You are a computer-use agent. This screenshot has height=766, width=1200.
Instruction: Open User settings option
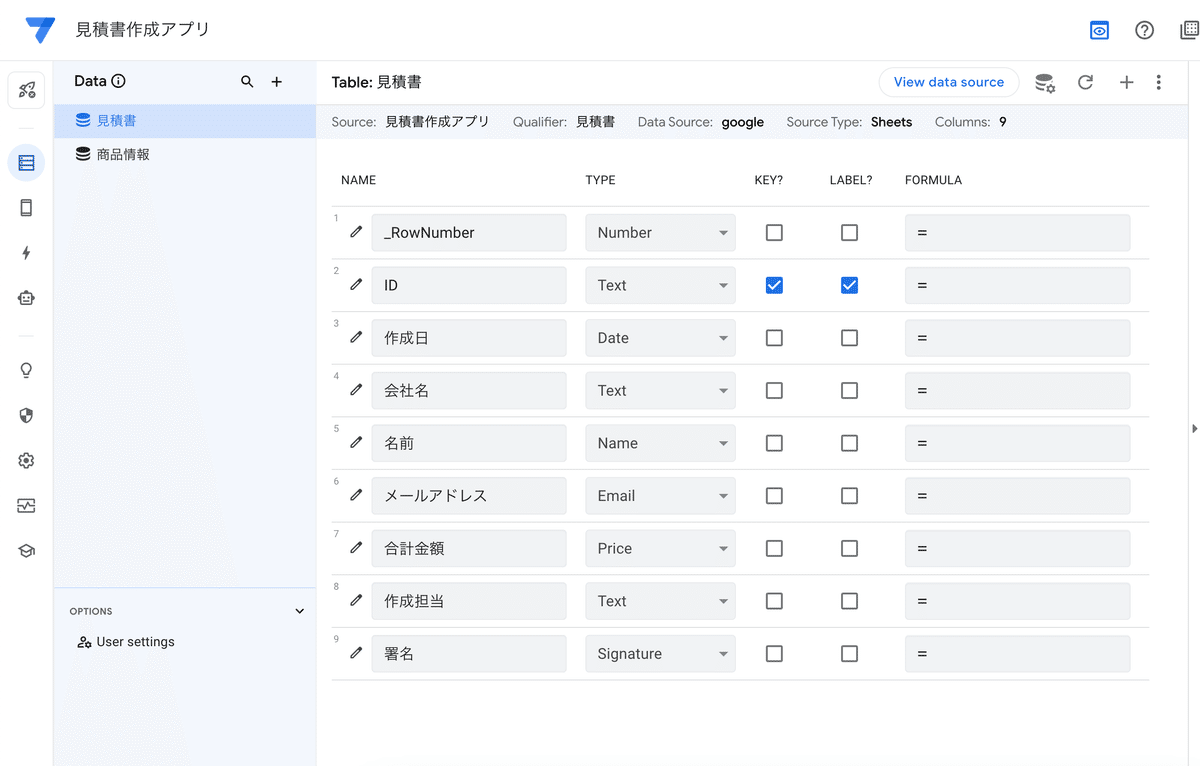coord(126,642)
